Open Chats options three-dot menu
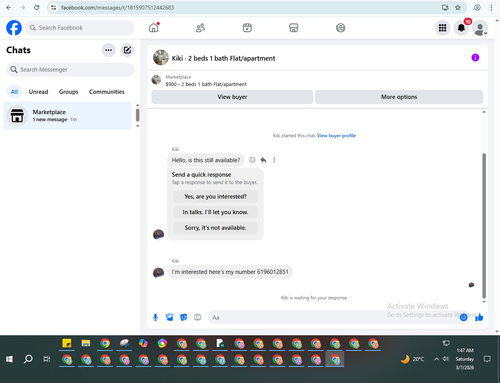Screen dimensions: 500x383 point(108,50)
